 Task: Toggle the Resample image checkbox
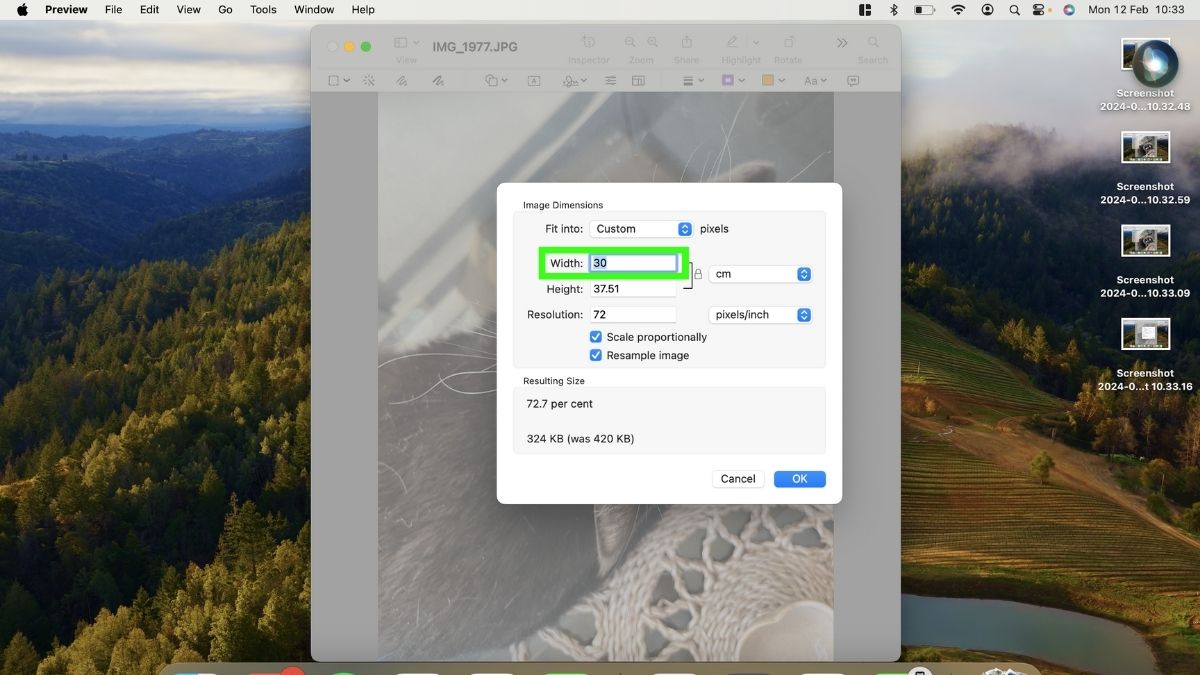pyautogui.click(x=596, y=355)
